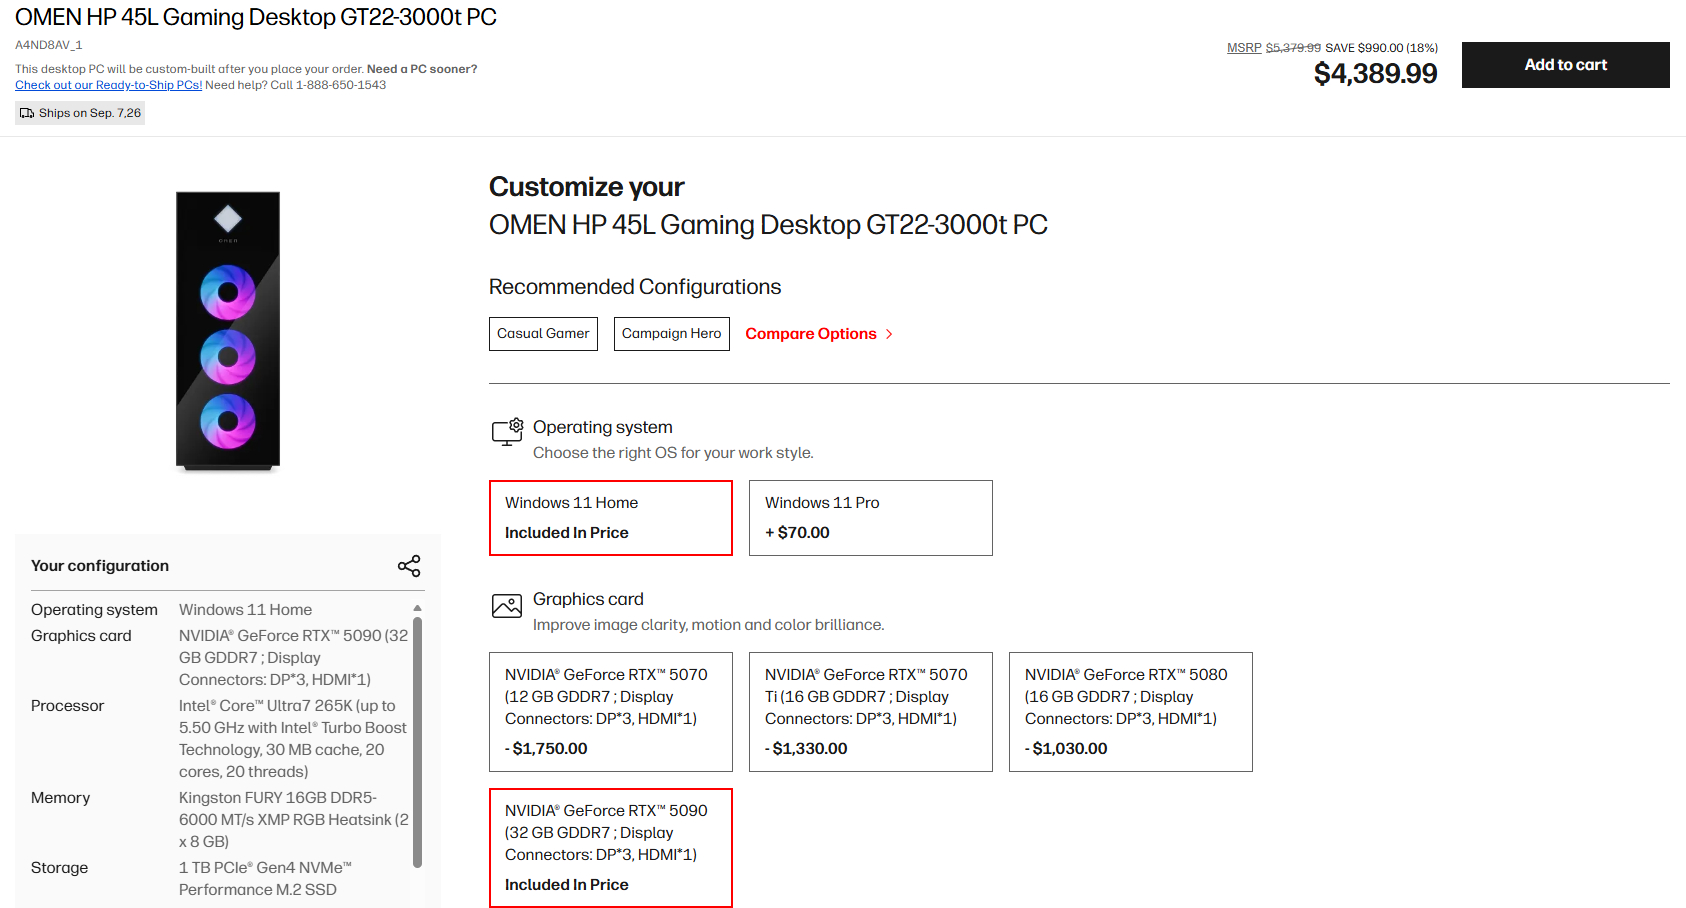1686x908 pixels.
Task: Click the "Customize your" heading
Action: coord(587,188)
